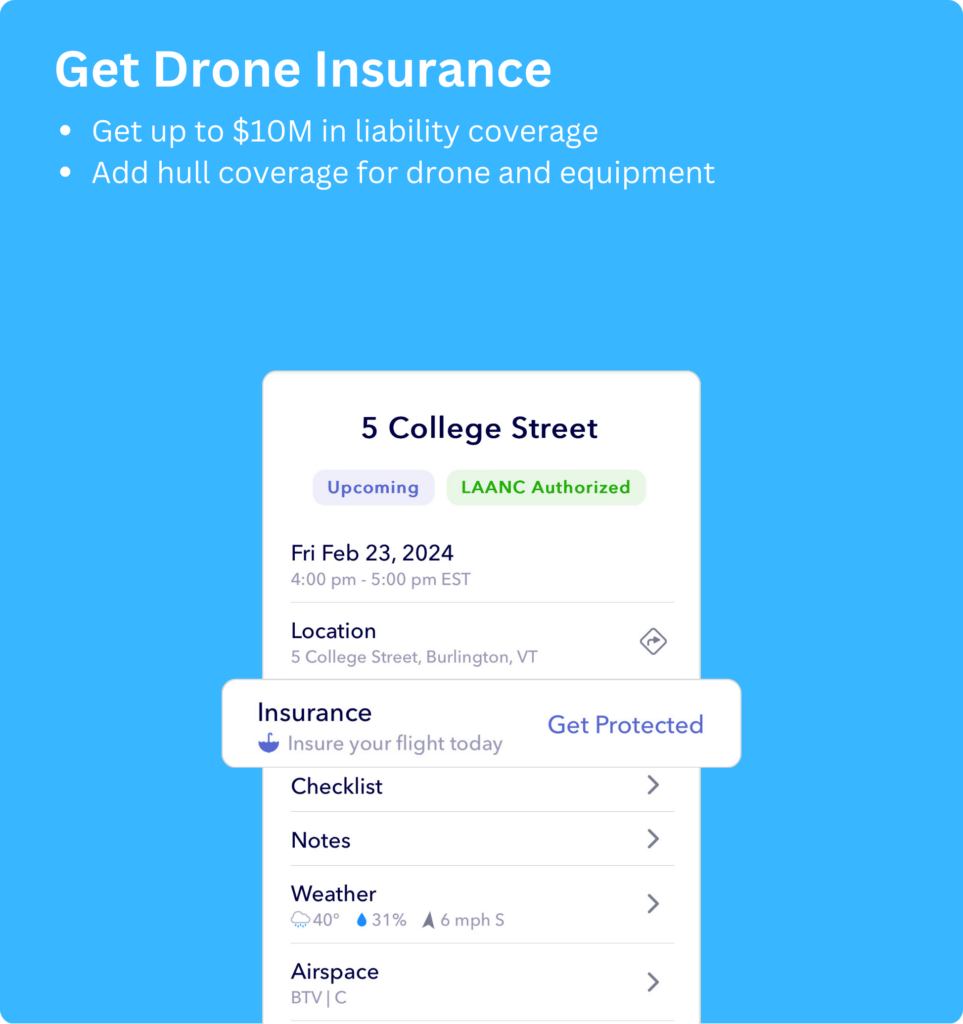Click the Fri Feb 23, 2024 date
This screenshot has width=963, height=1024.
[x=372, y=553]
